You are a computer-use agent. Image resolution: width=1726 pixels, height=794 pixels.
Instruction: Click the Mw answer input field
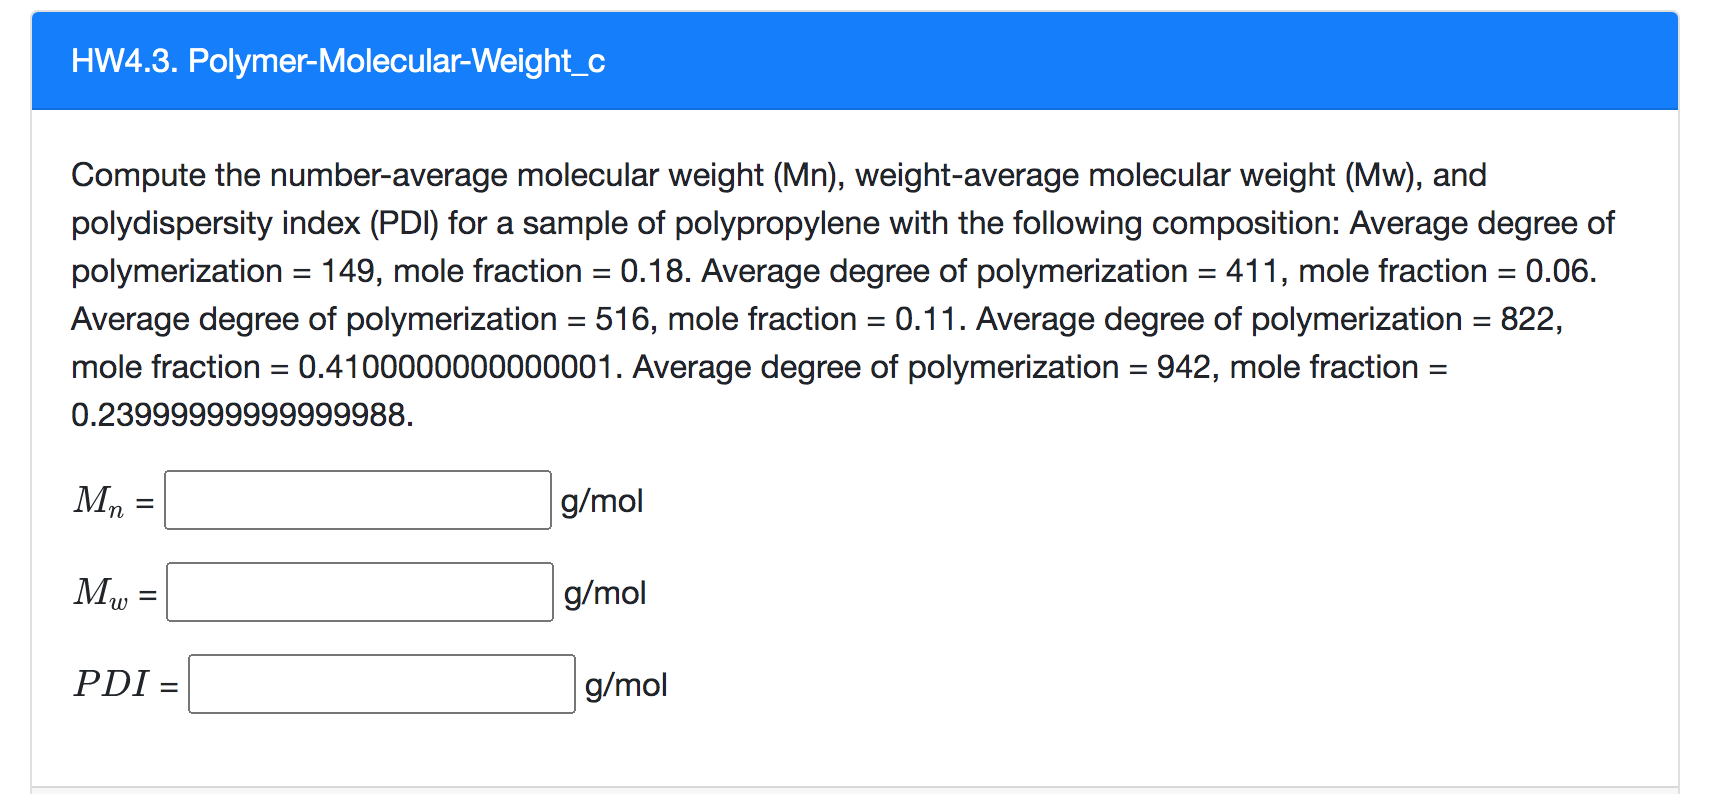357,592
